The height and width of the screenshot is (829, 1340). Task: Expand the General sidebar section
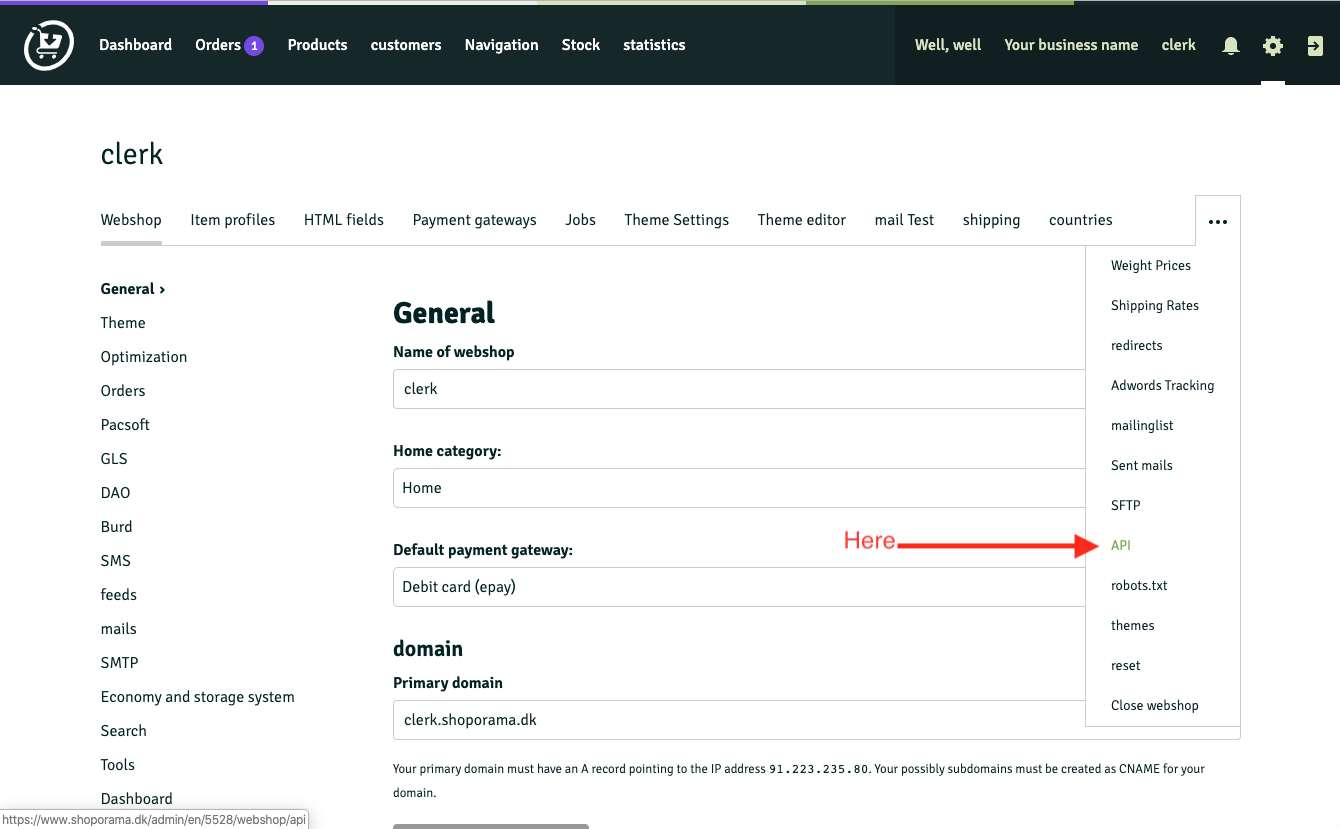point(128,288)
